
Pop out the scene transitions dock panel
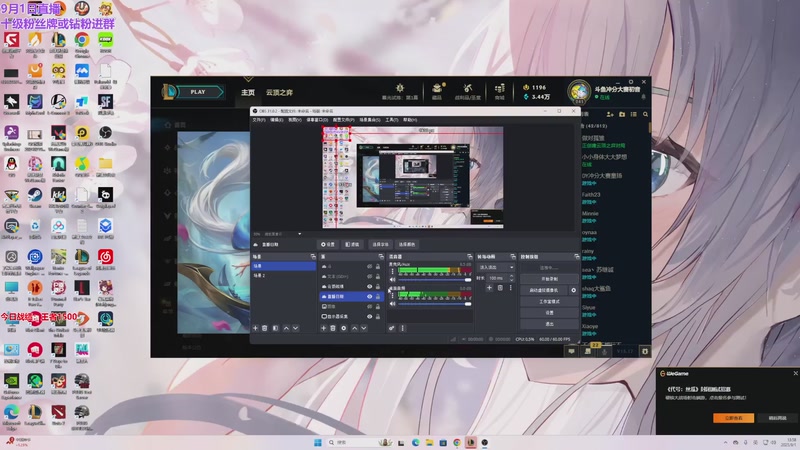(513, 257)
